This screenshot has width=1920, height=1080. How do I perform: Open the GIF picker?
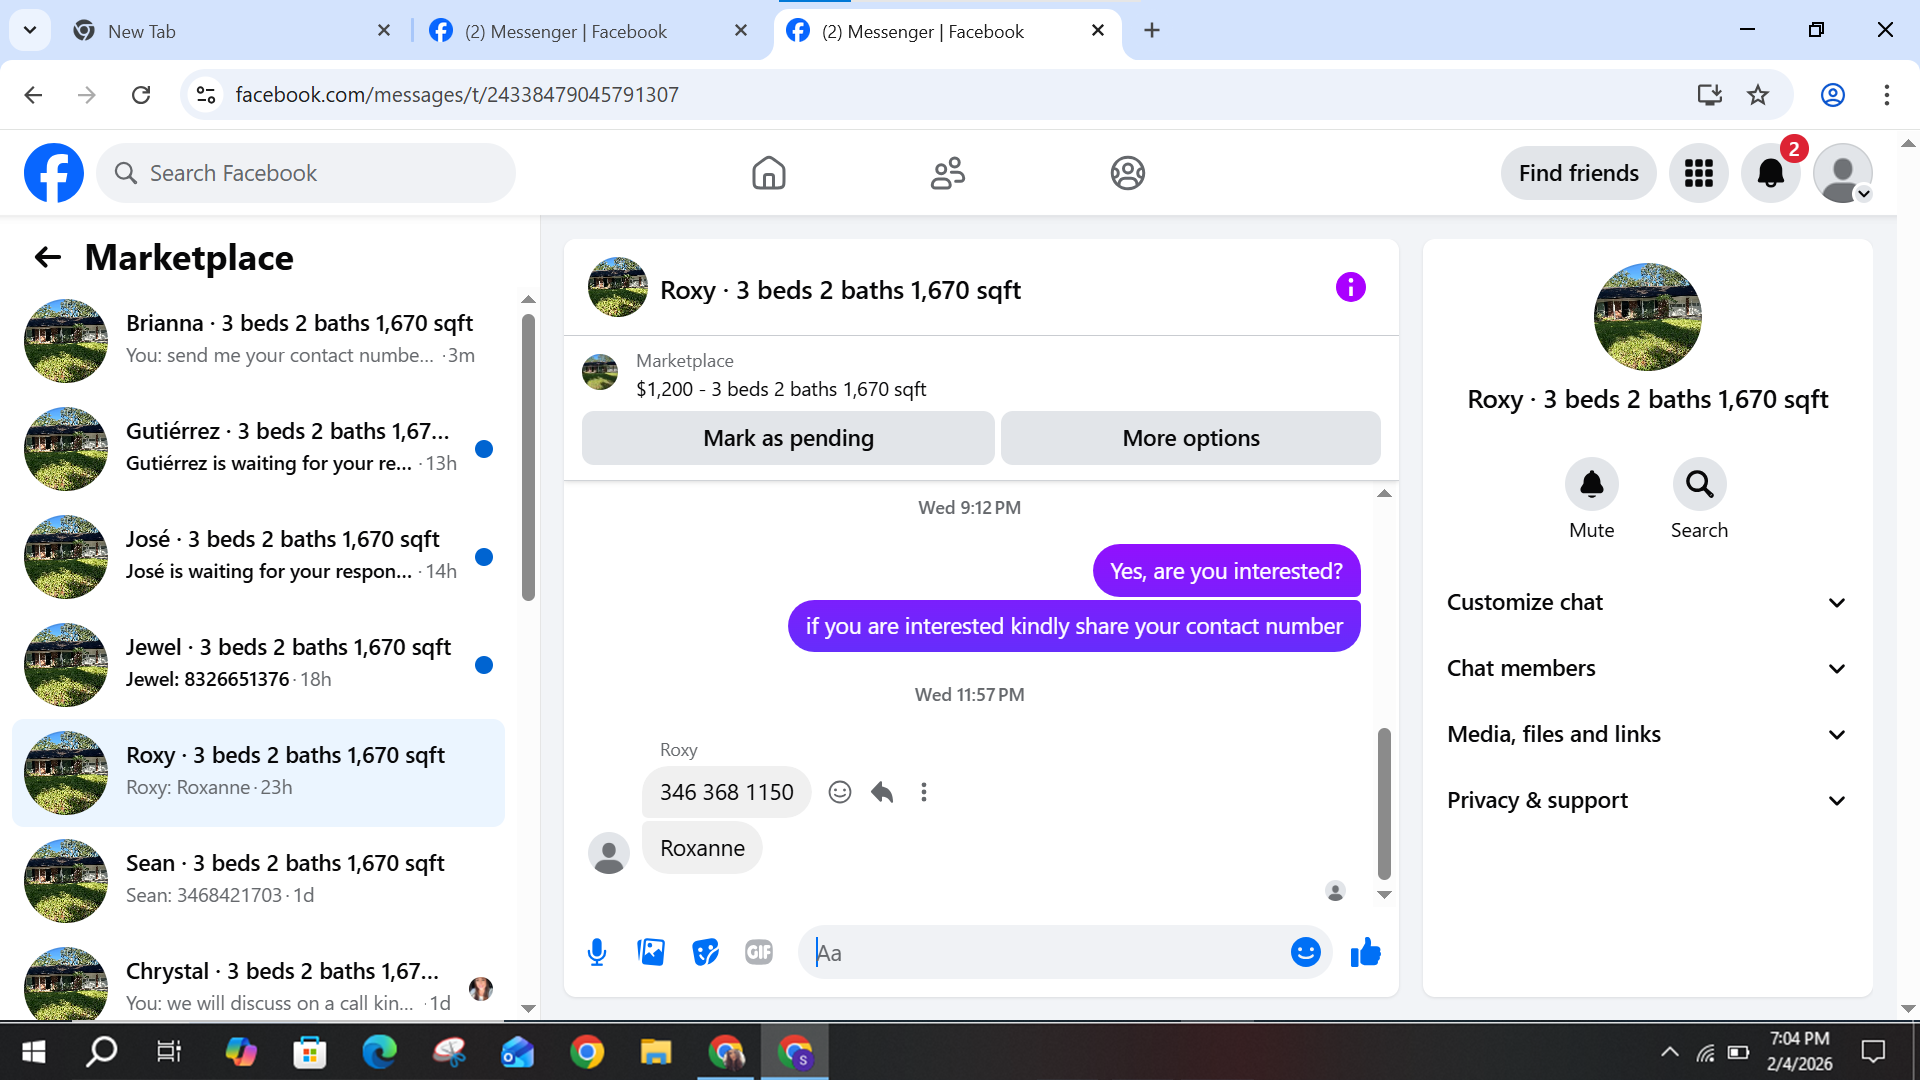(x=759, y=952)
